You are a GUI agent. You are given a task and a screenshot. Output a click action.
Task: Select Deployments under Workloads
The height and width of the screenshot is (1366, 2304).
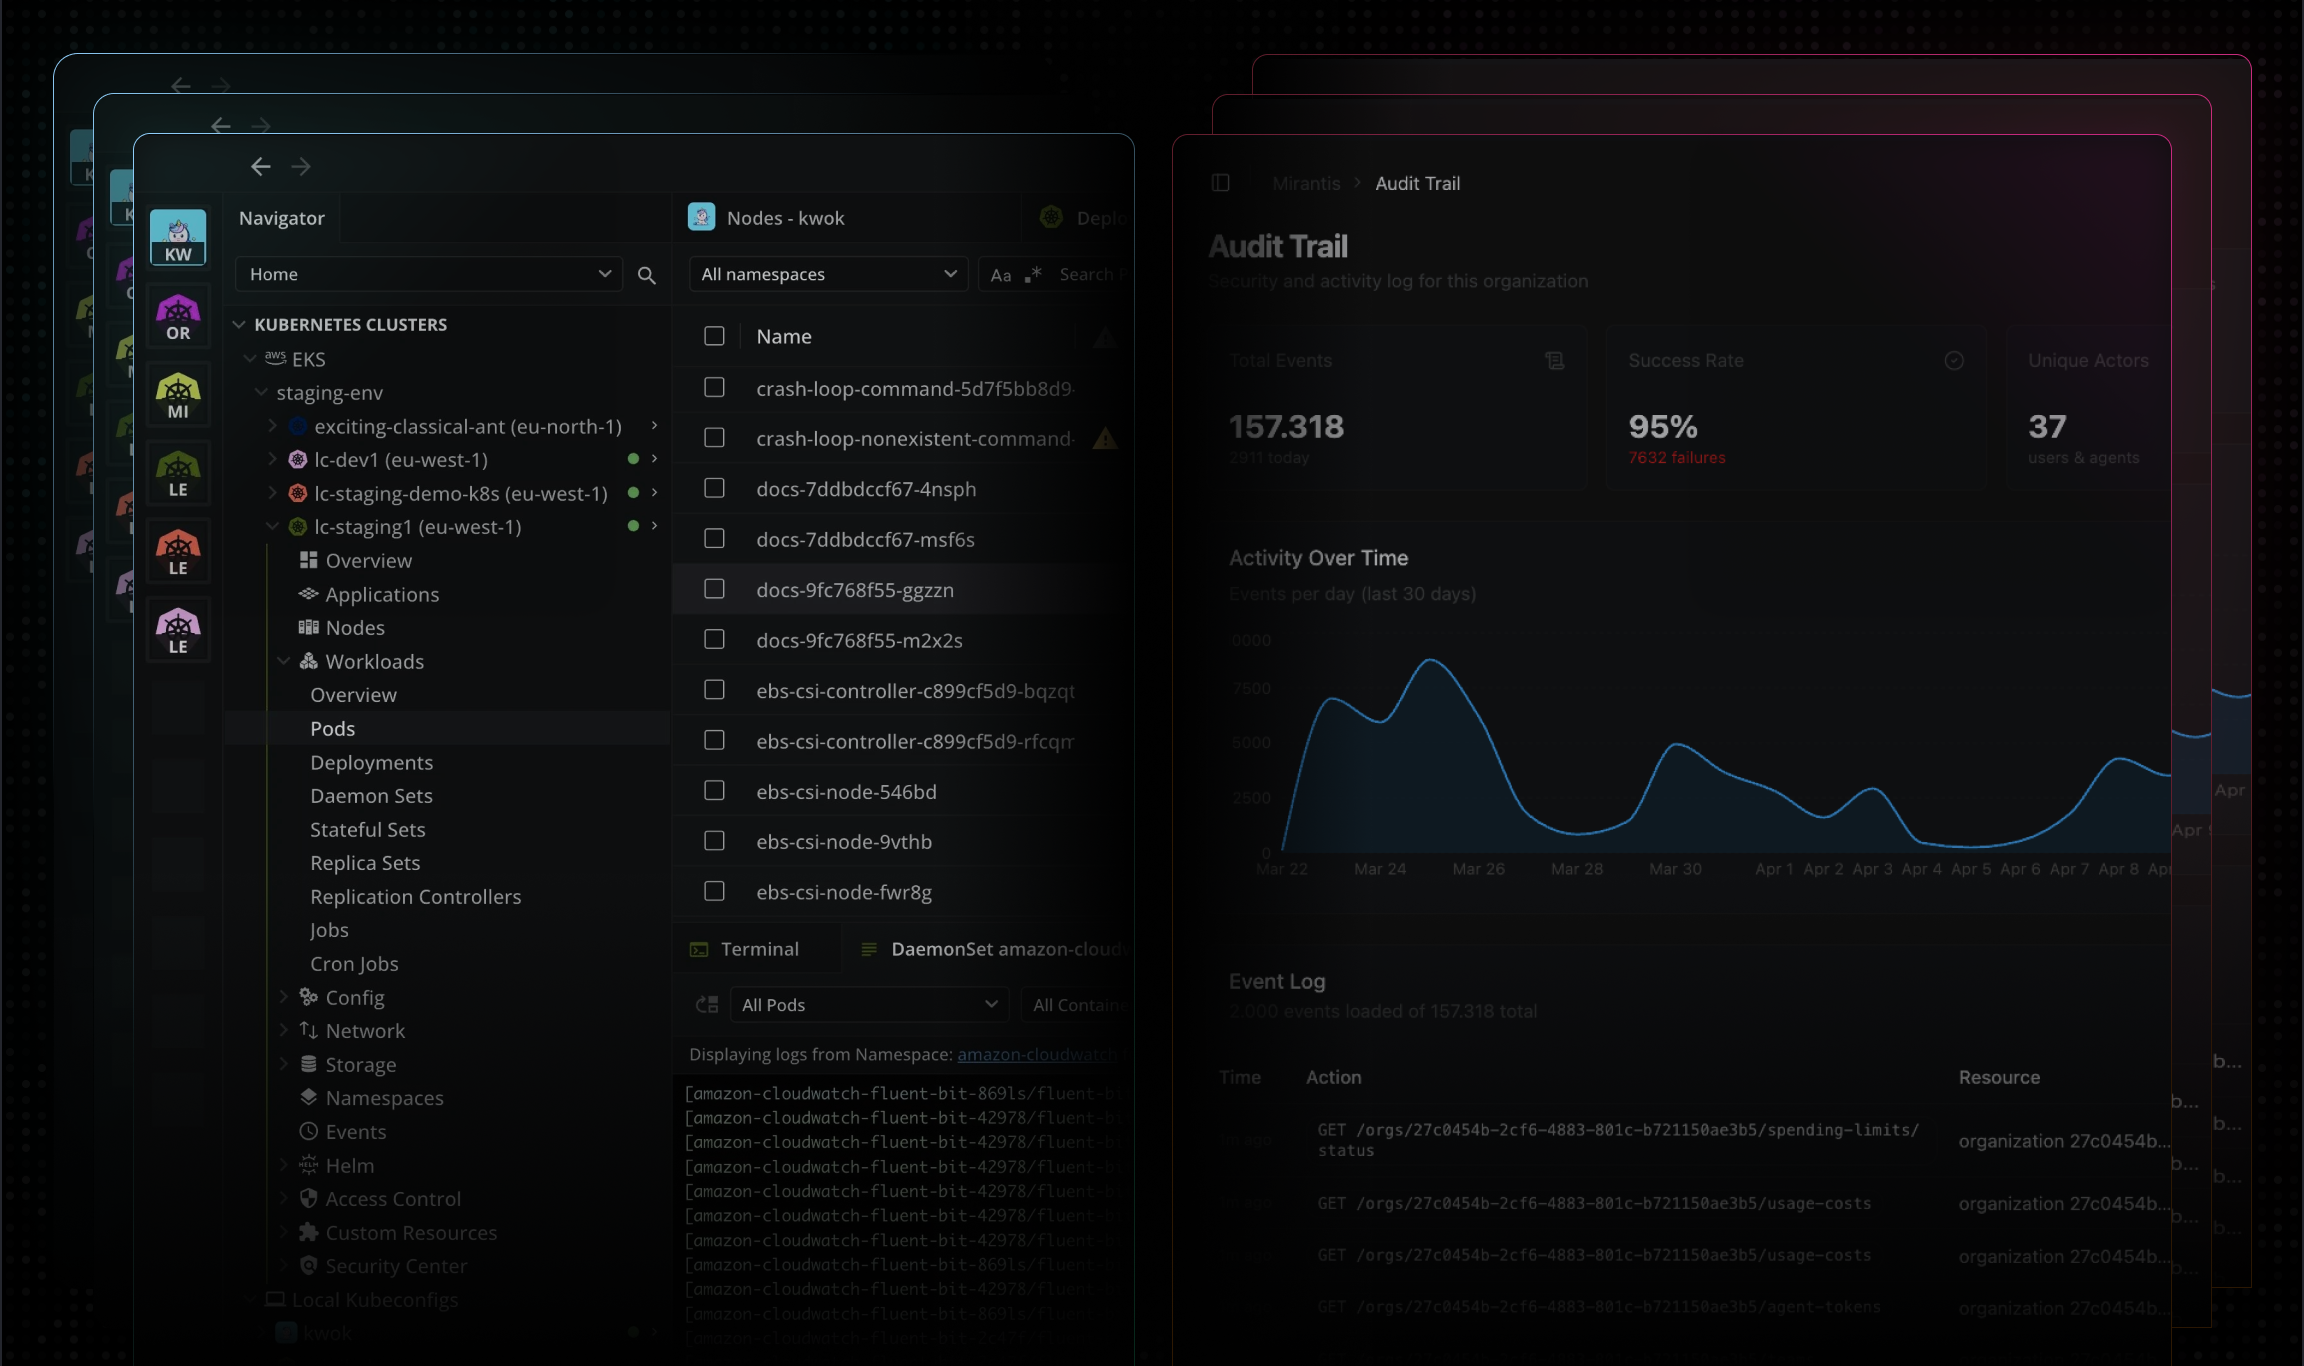[x=371, y=763]
